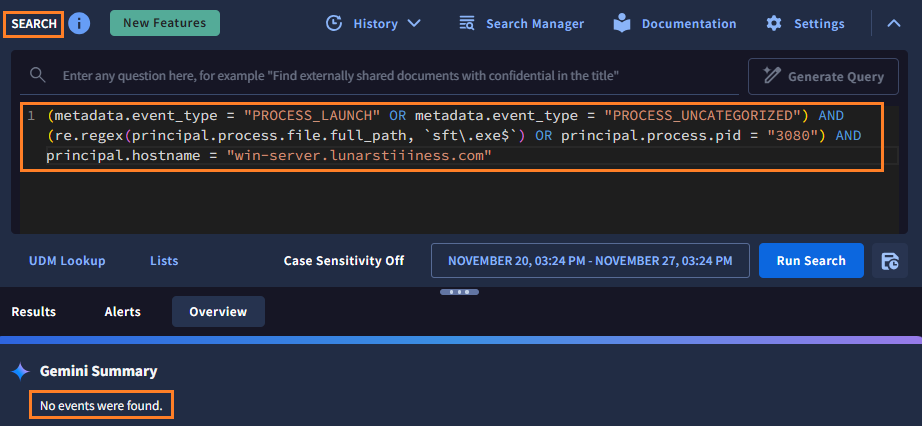Screen dimensions: 922x426
Task: Click the blue info icon beside SEARCH
Action: (x=79, y=23)
